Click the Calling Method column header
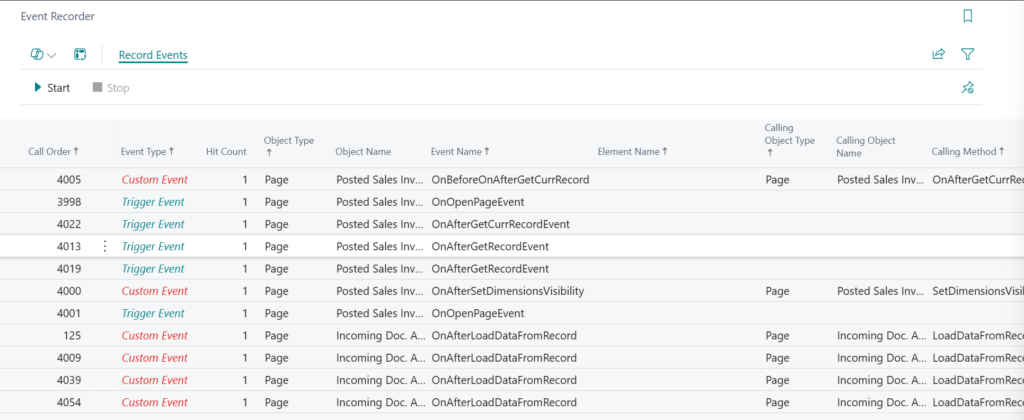This screenshot has height=420, width=1024. coord(967,151)
